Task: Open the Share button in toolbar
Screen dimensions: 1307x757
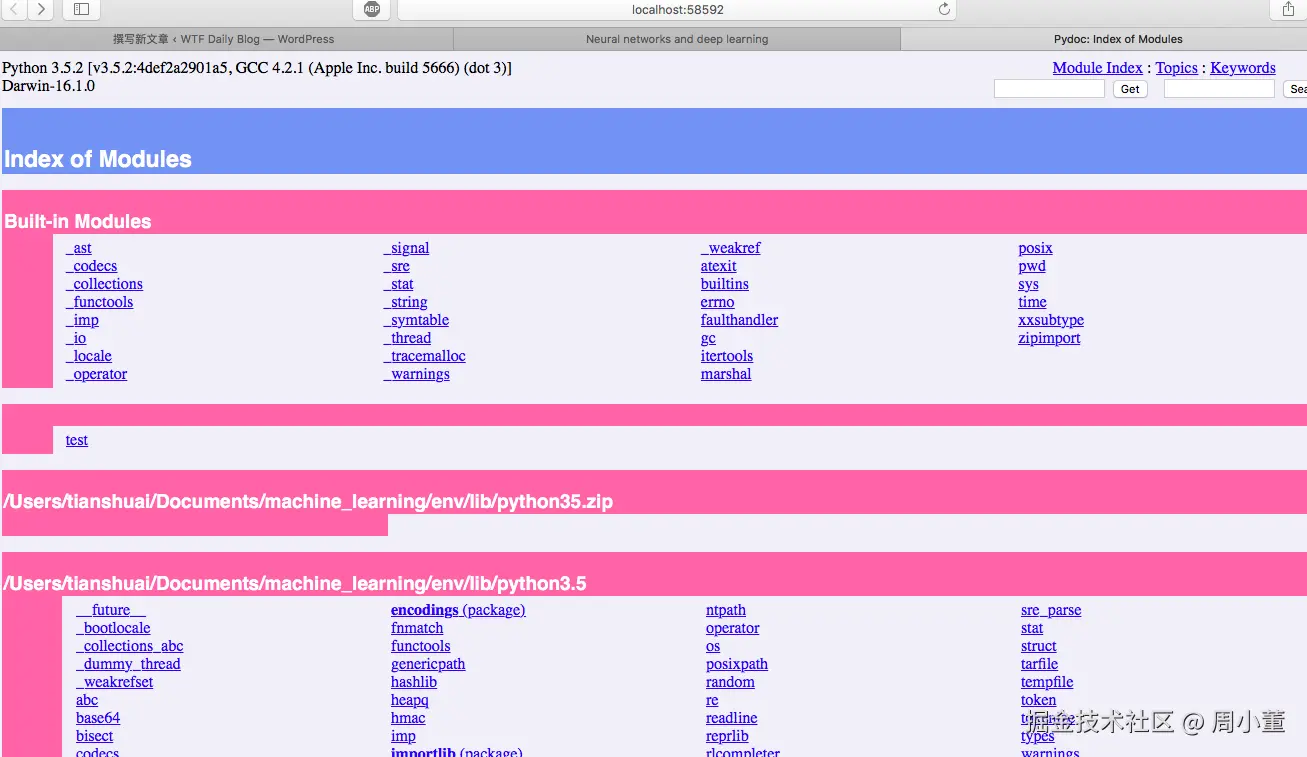Action: (1288, 9)
